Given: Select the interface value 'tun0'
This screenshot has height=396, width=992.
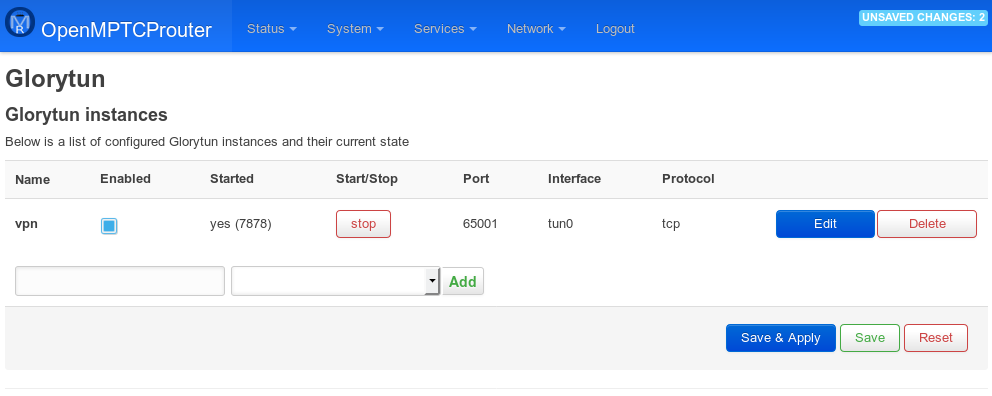Looking at the screenshot, I should tap(561, 224).
